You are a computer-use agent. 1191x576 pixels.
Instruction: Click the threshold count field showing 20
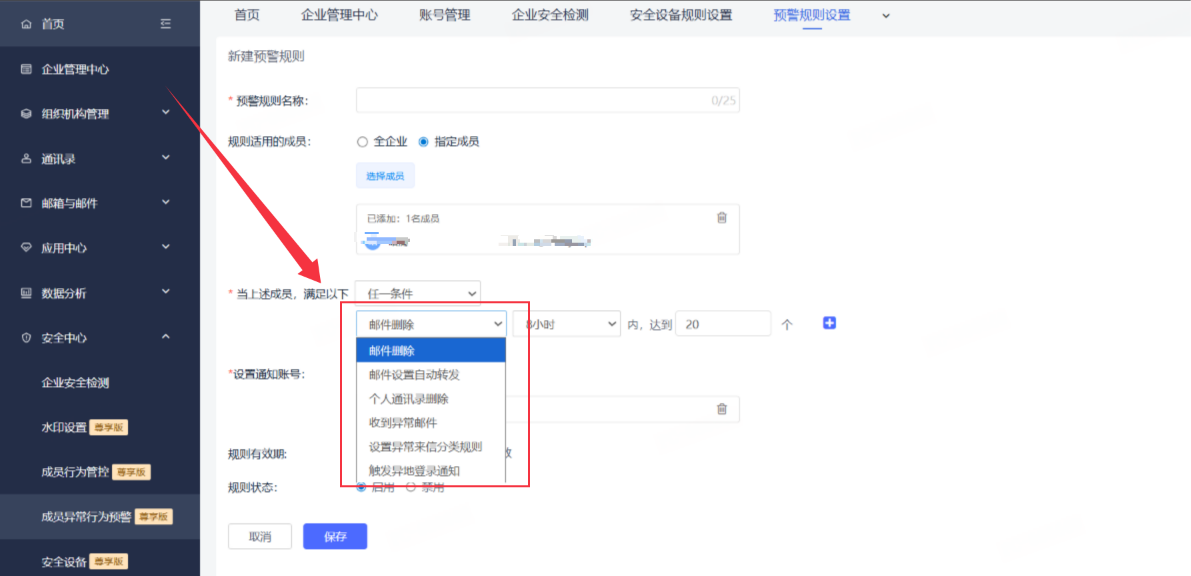click(722, 324)
